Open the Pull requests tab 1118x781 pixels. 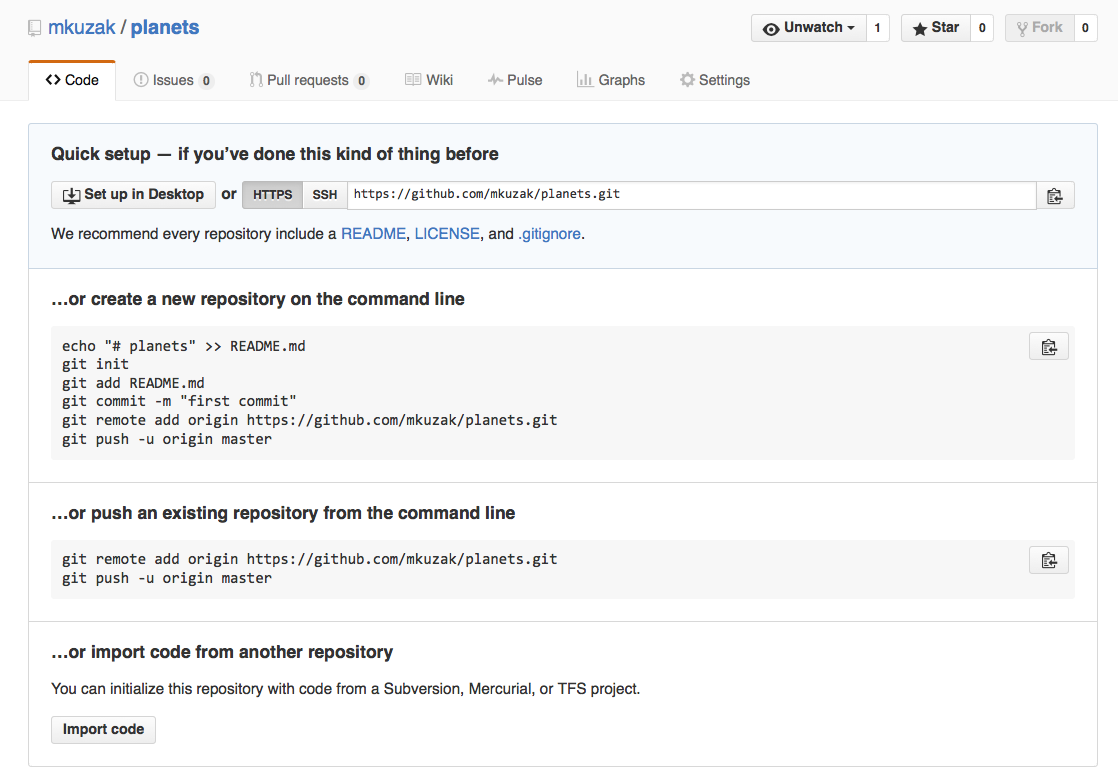tap(309, 79)
